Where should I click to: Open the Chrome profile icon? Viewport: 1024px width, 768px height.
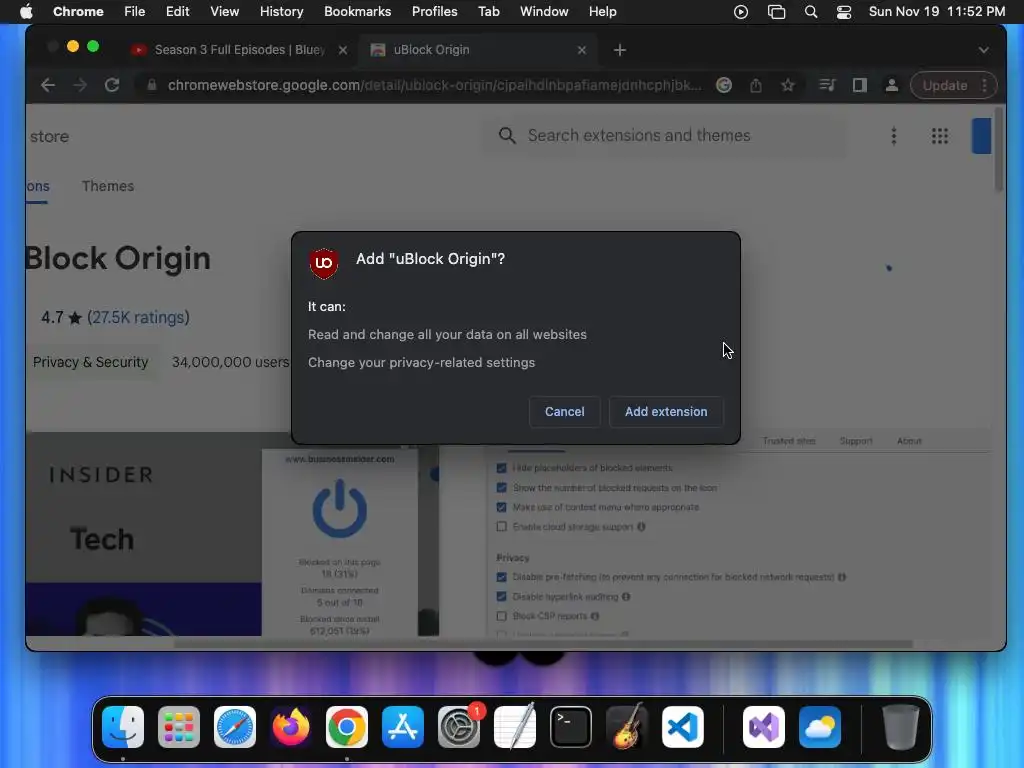click(891, 85)
